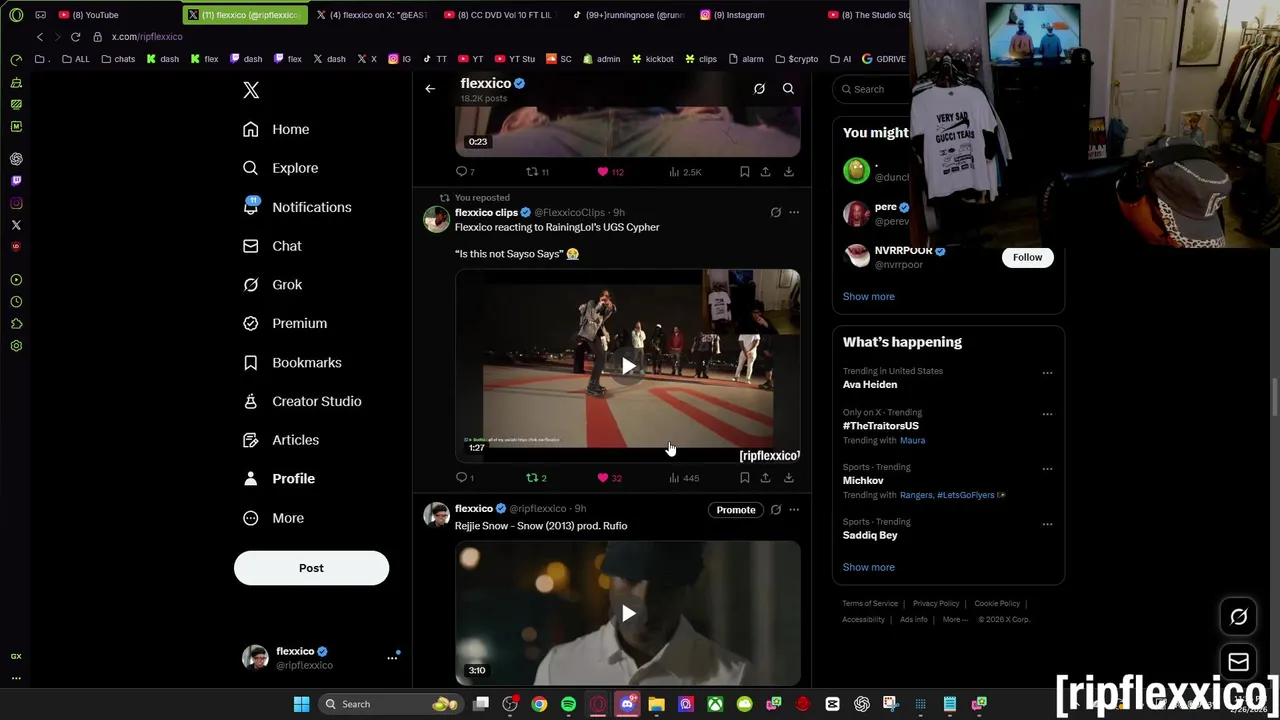Screen dimensions: 1280x720
Task: Open Ava Heiden trend
Action: pos(870,385)
